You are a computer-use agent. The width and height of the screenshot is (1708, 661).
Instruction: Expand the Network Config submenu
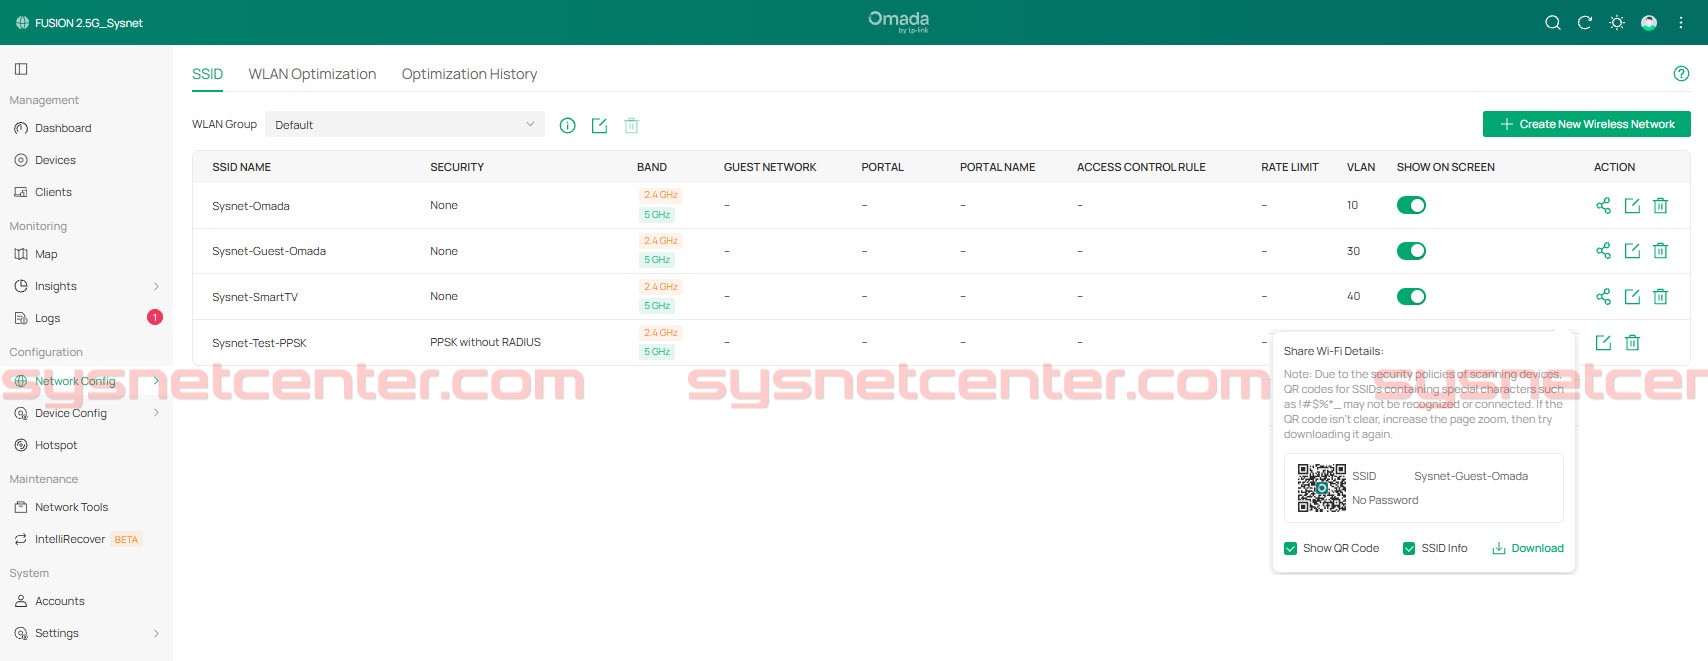tap(156, 381)
